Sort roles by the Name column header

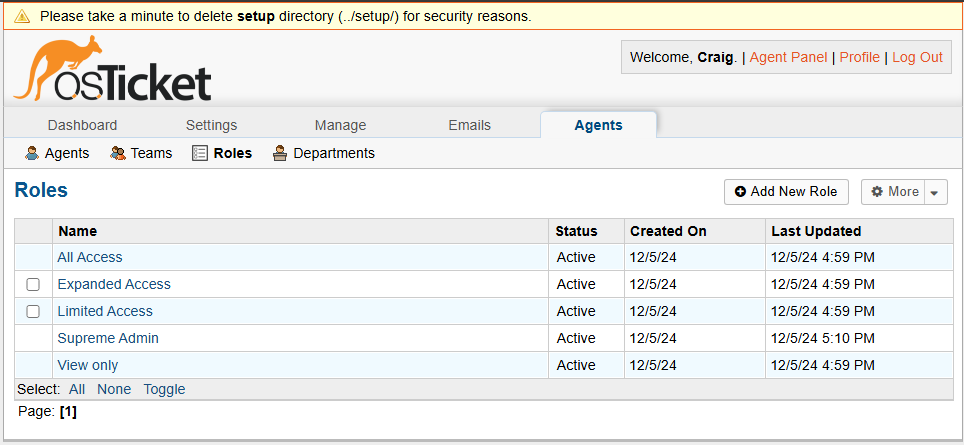point(78,231)
